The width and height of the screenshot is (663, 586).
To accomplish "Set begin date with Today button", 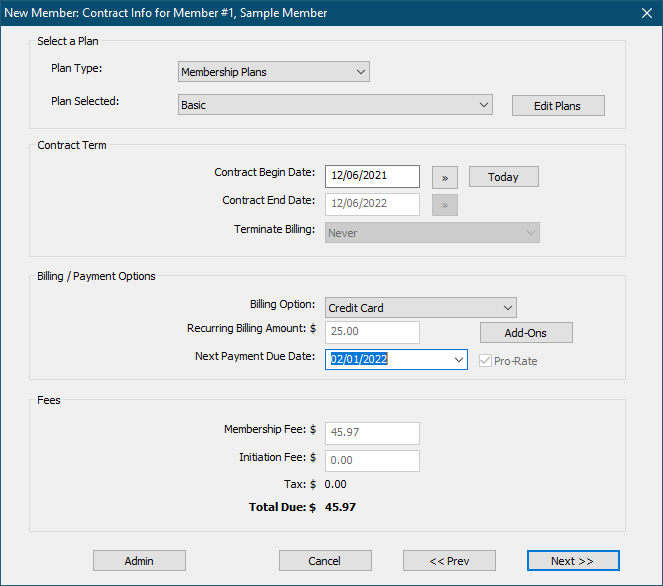I will click(x=503, y=177).
